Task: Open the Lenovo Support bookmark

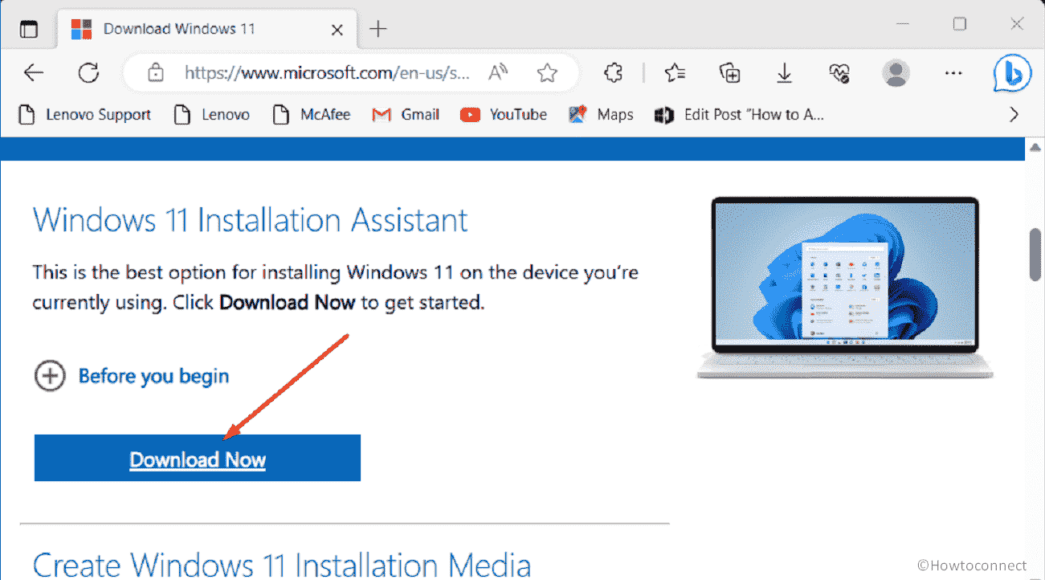Action: [85, 115]
